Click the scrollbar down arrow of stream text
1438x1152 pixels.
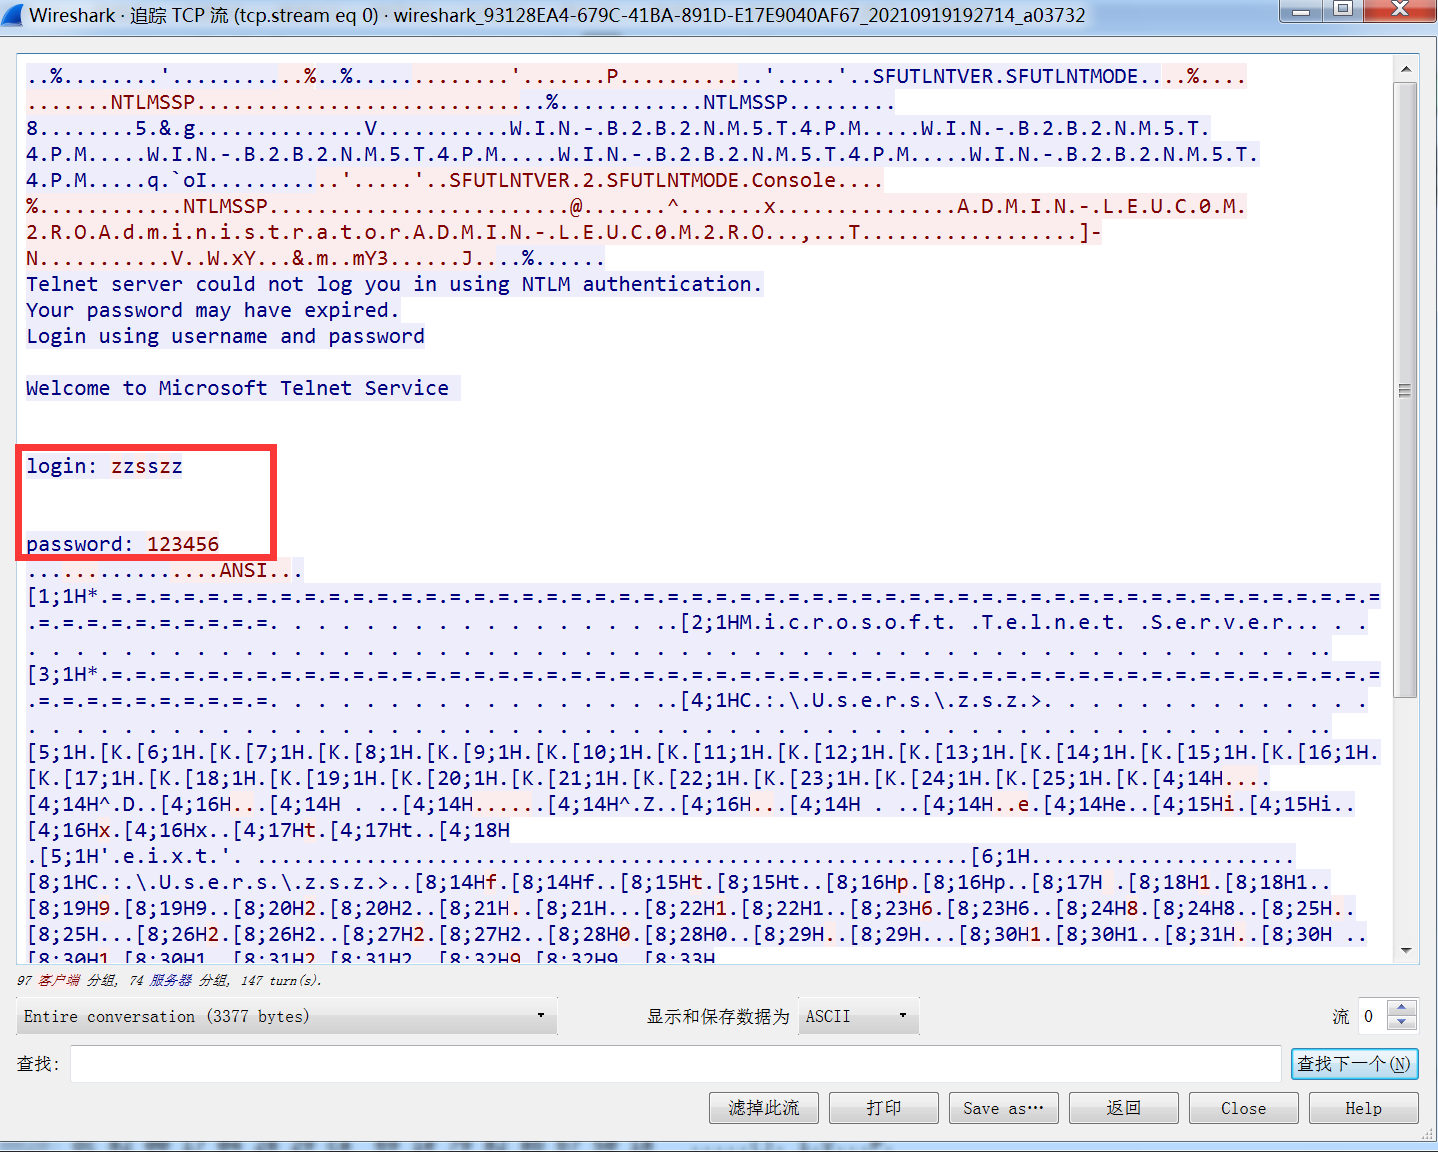pyautogui.click(x=1405, y=950)
